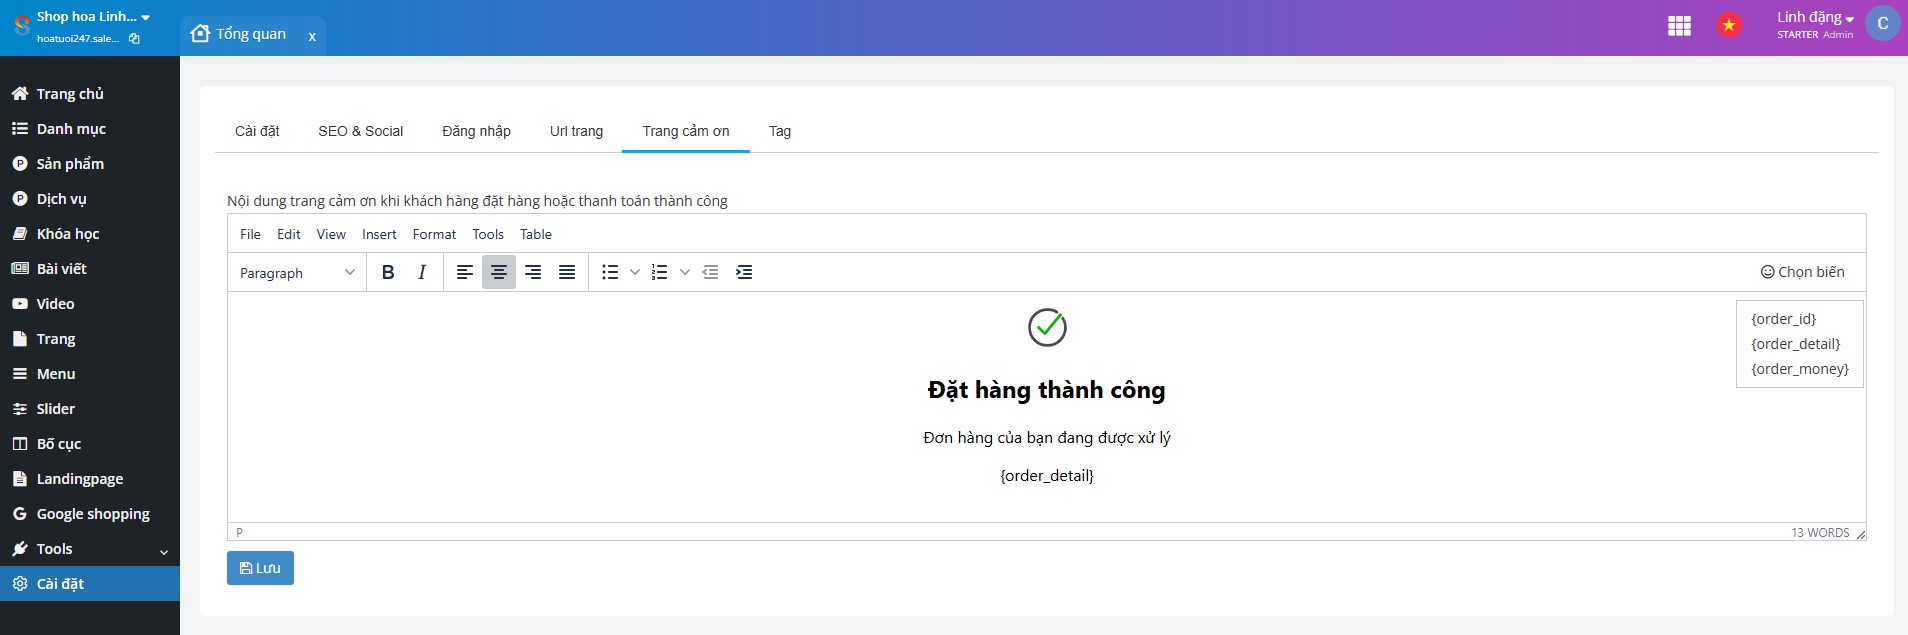
Task: Grab the editor resize handle corner
Action: click(x=1860, y=534)
